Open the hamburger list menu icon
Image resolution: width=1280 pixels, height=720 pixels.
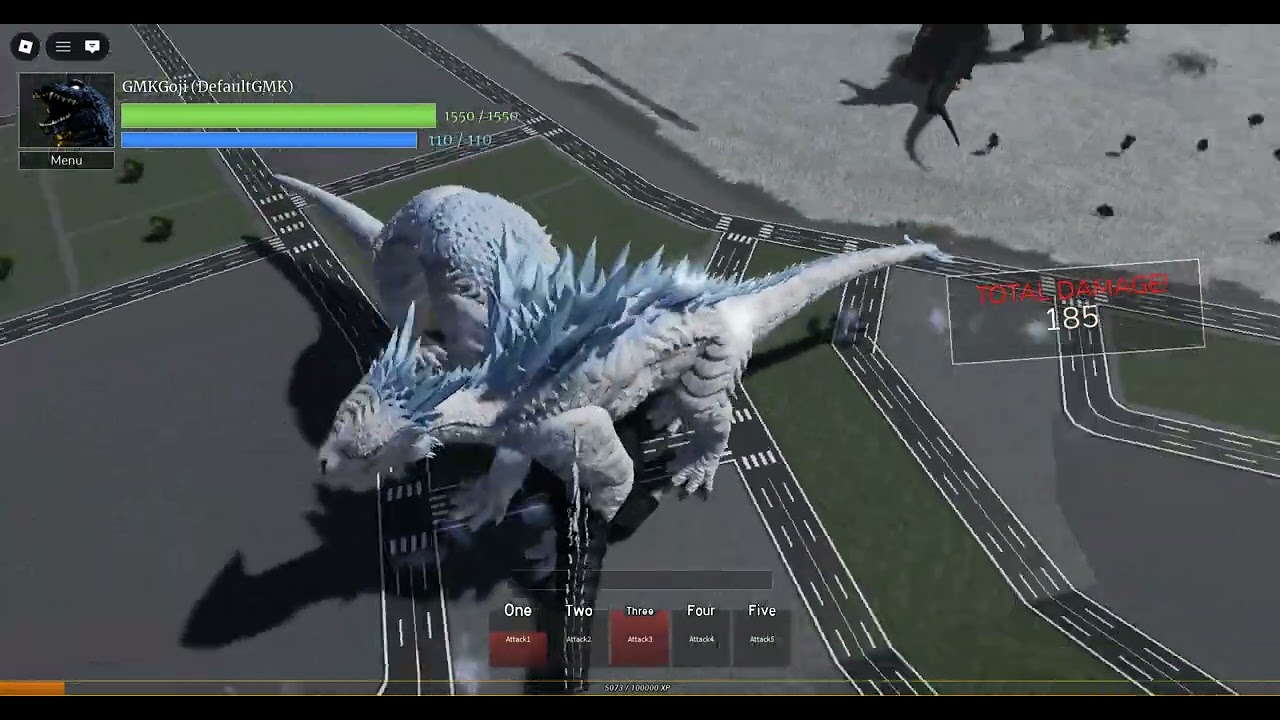tap(63, 46)
